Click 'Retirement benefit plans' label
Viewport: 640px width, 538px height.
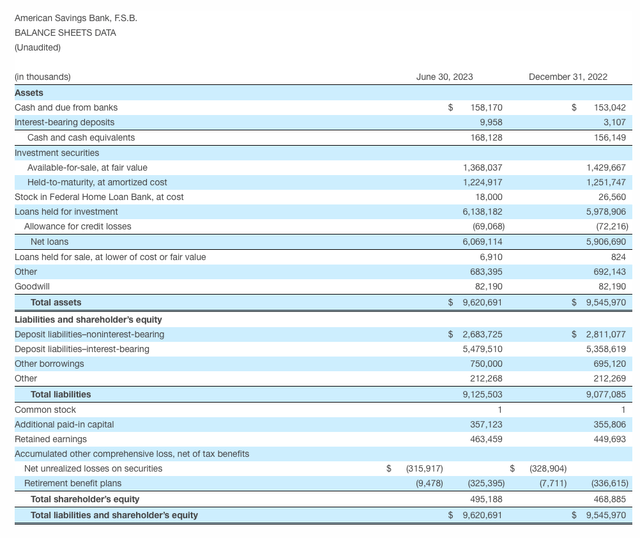pyautogui.click(x=73, y=483)
